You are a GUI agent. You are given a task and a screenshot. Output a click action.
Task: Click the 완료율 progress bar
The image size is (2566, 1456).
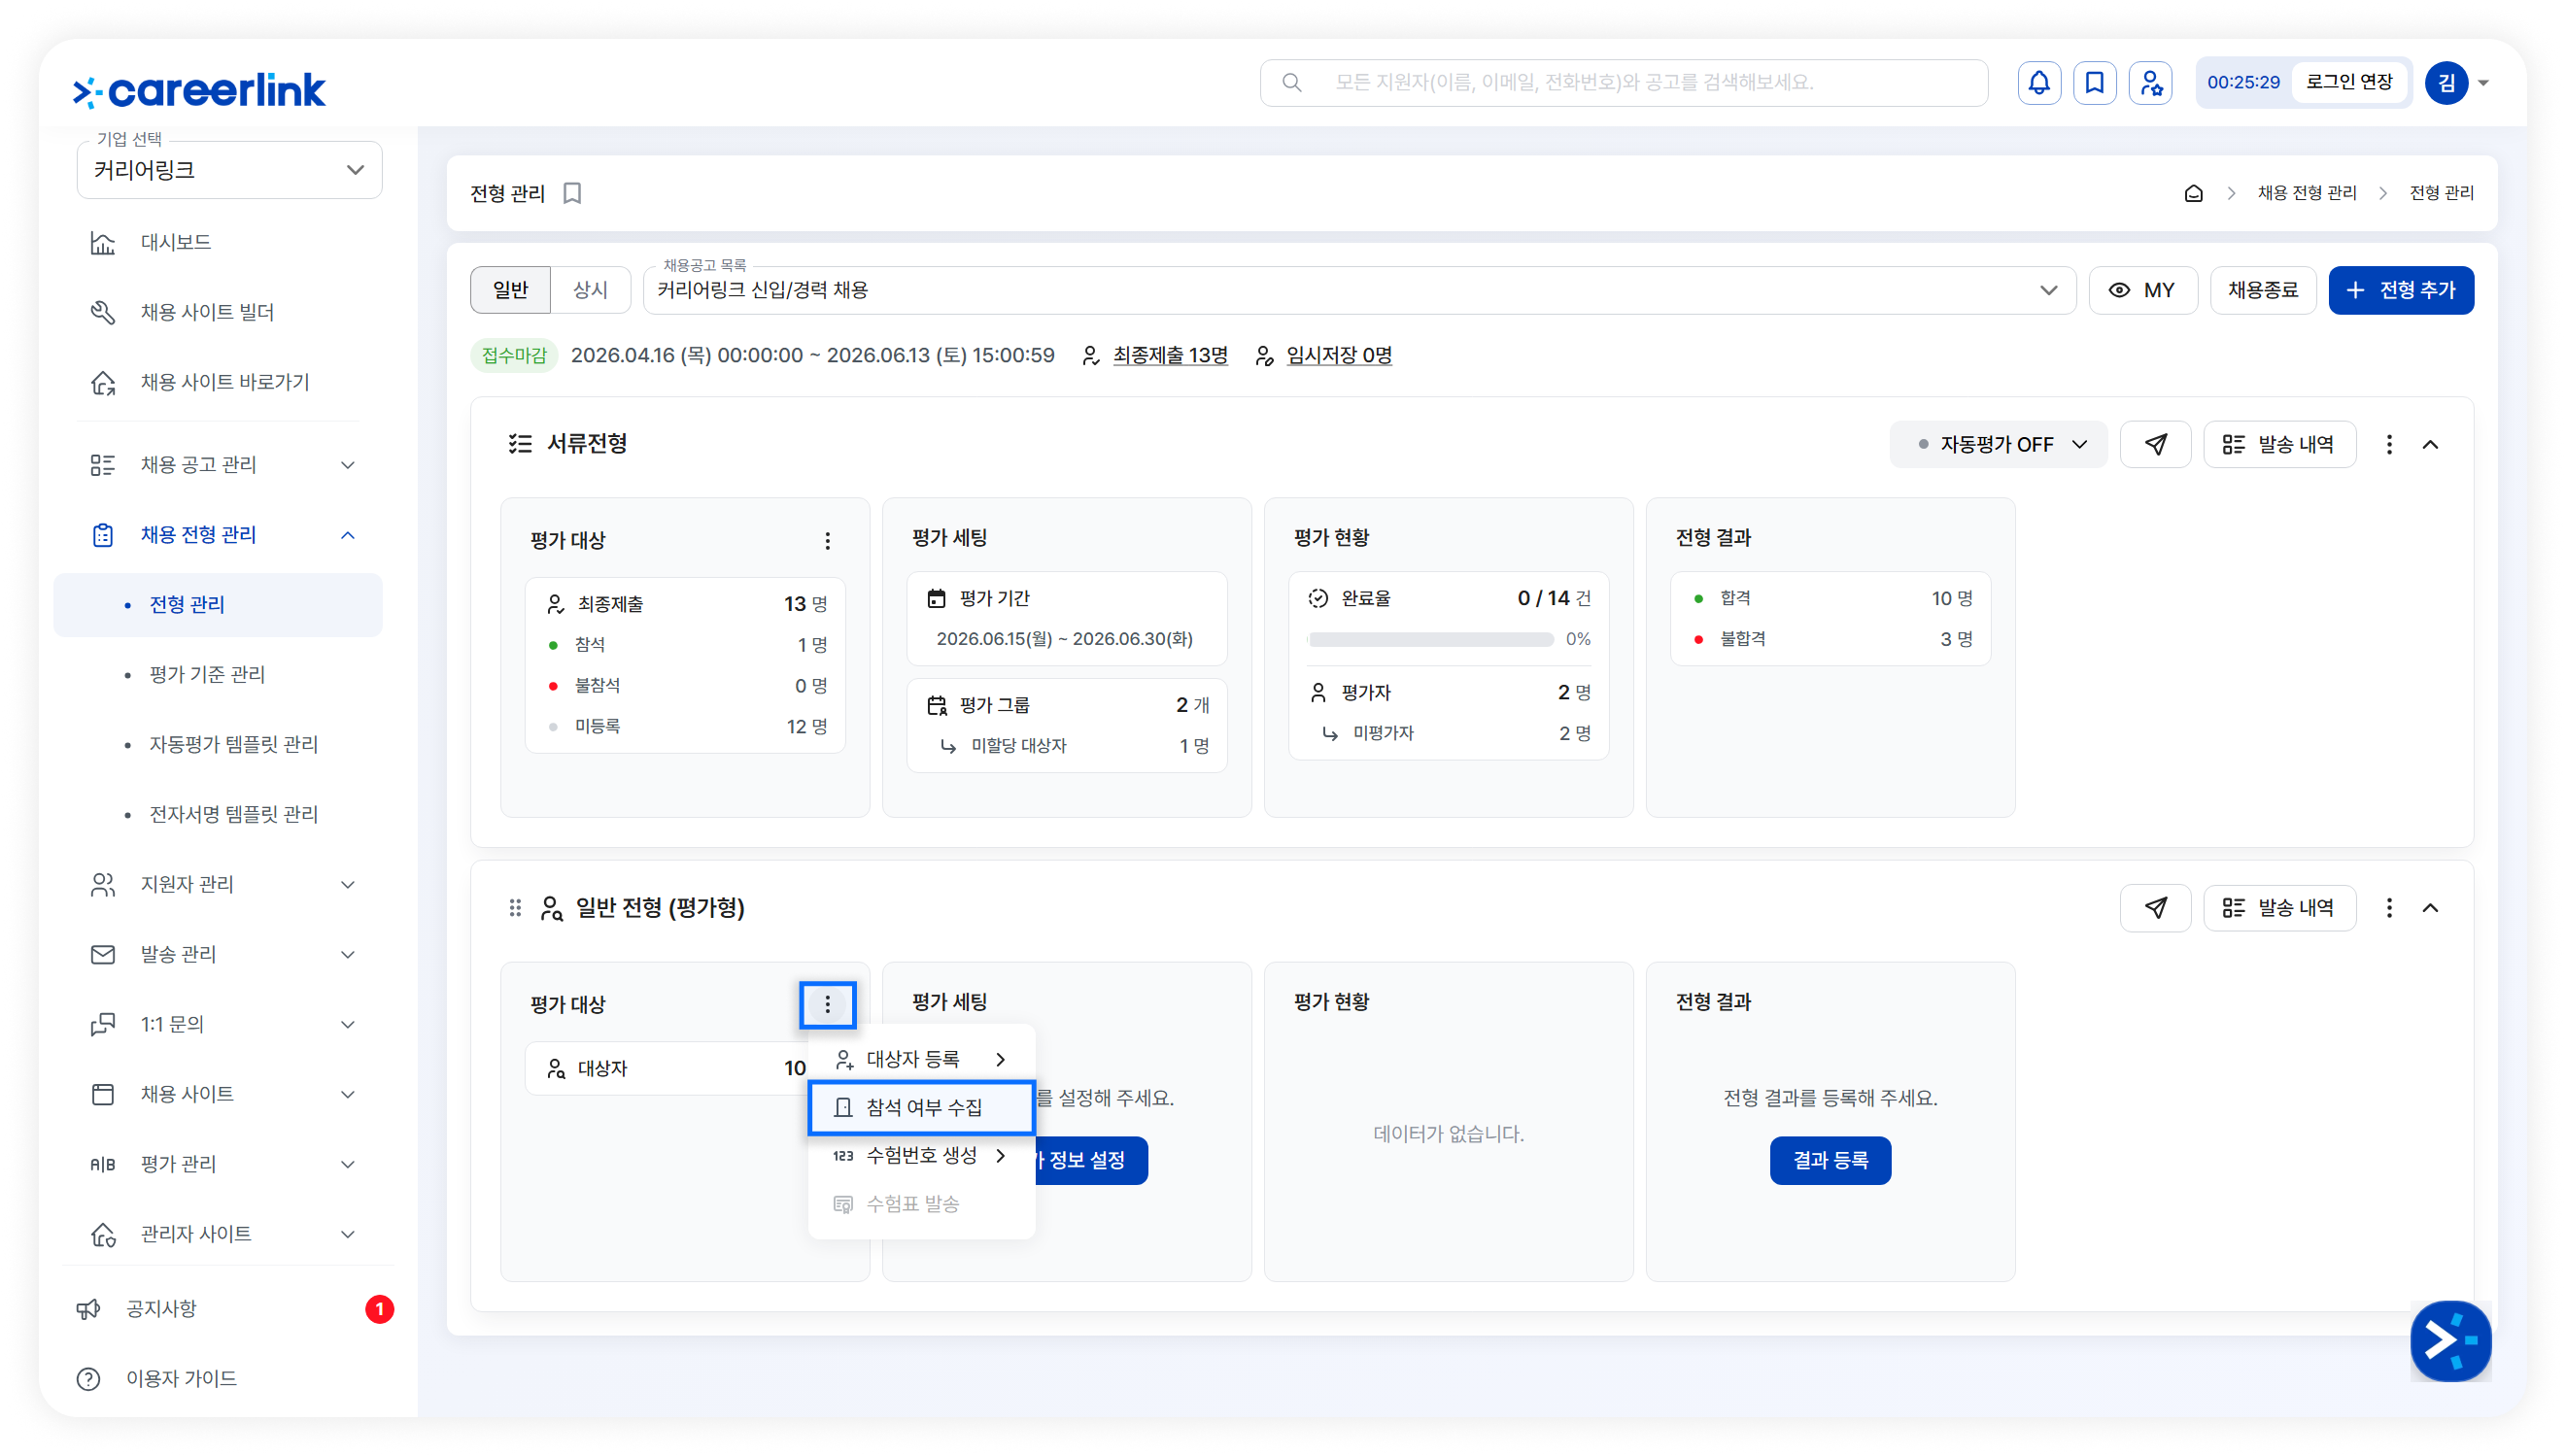pos(1430,640)
